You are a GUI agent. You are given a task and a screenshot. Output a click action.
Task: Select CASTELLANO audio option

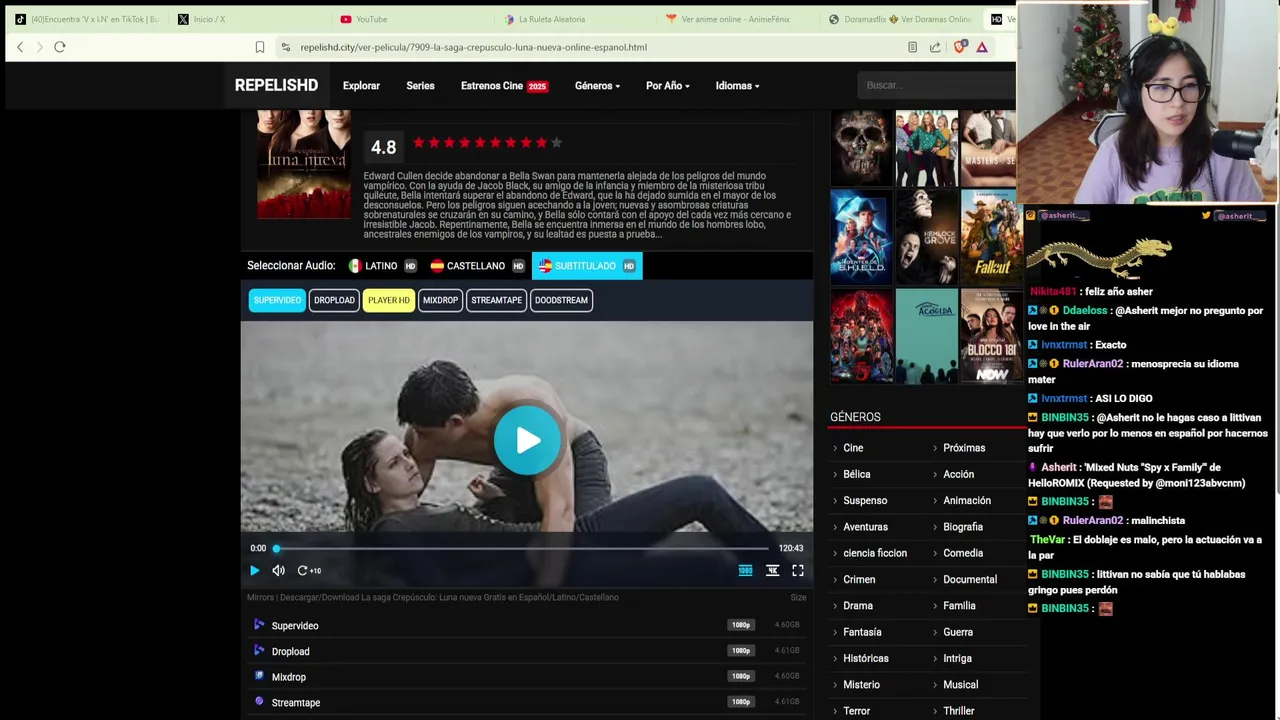coord(477,266)
